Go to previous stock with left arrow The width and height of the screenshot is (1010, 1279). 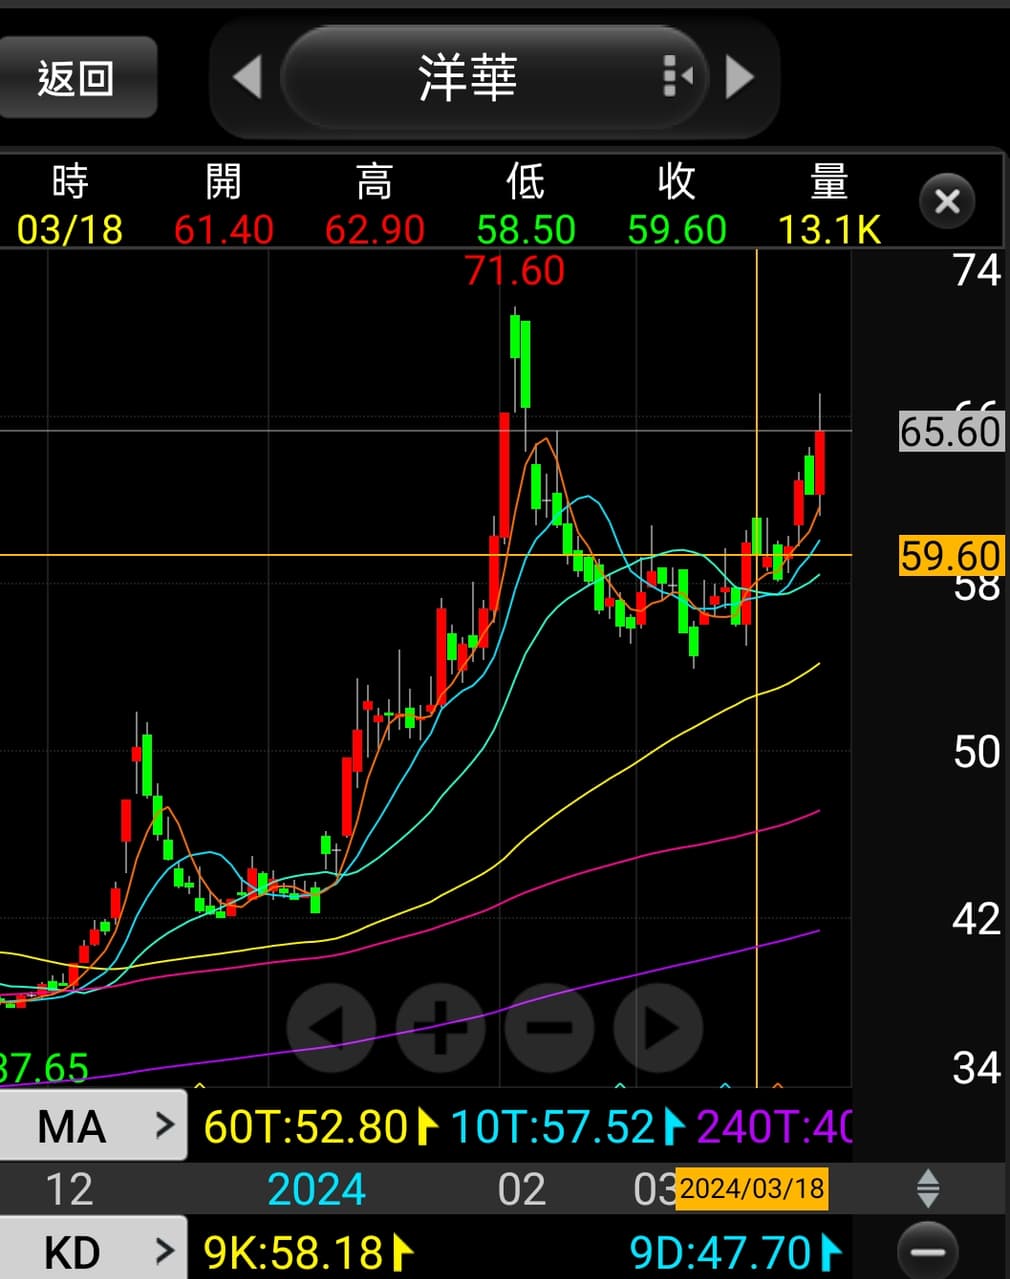coord(247,77)
